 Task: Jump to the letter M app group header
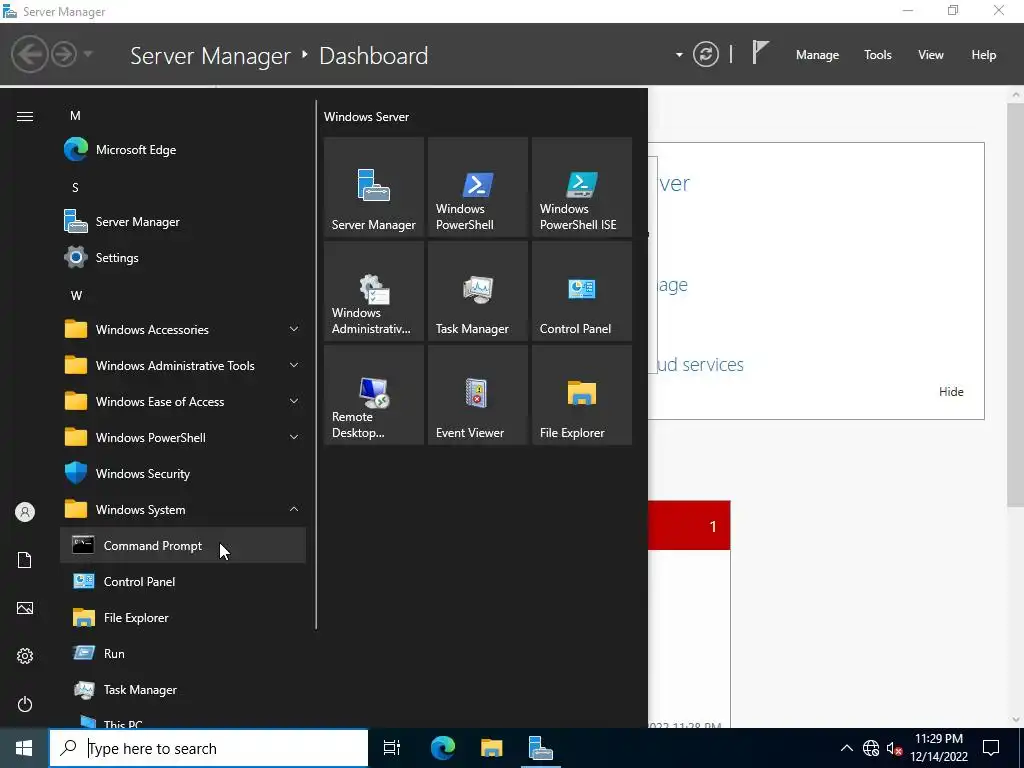pyautogui.click(x=75, y=116)
